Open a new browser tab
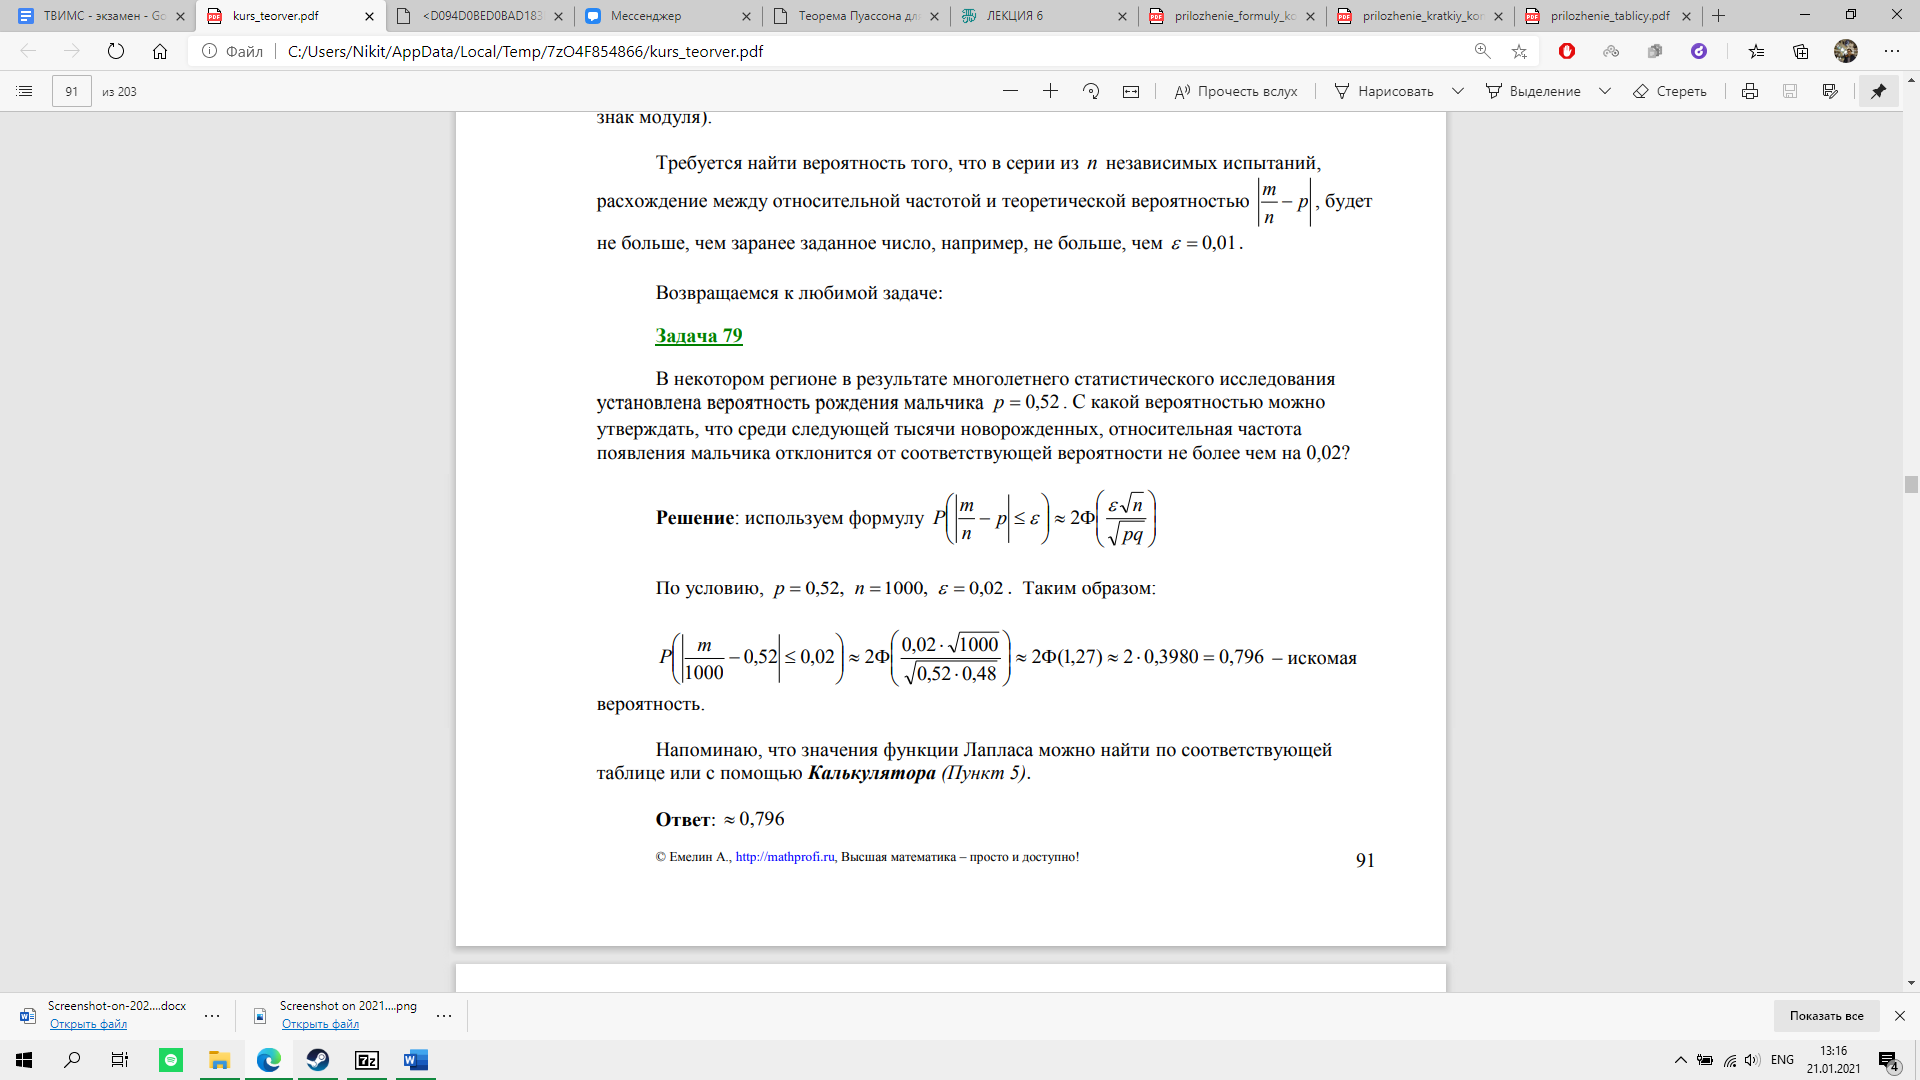This screenshot has width=1920, height=1080. 1719,16
